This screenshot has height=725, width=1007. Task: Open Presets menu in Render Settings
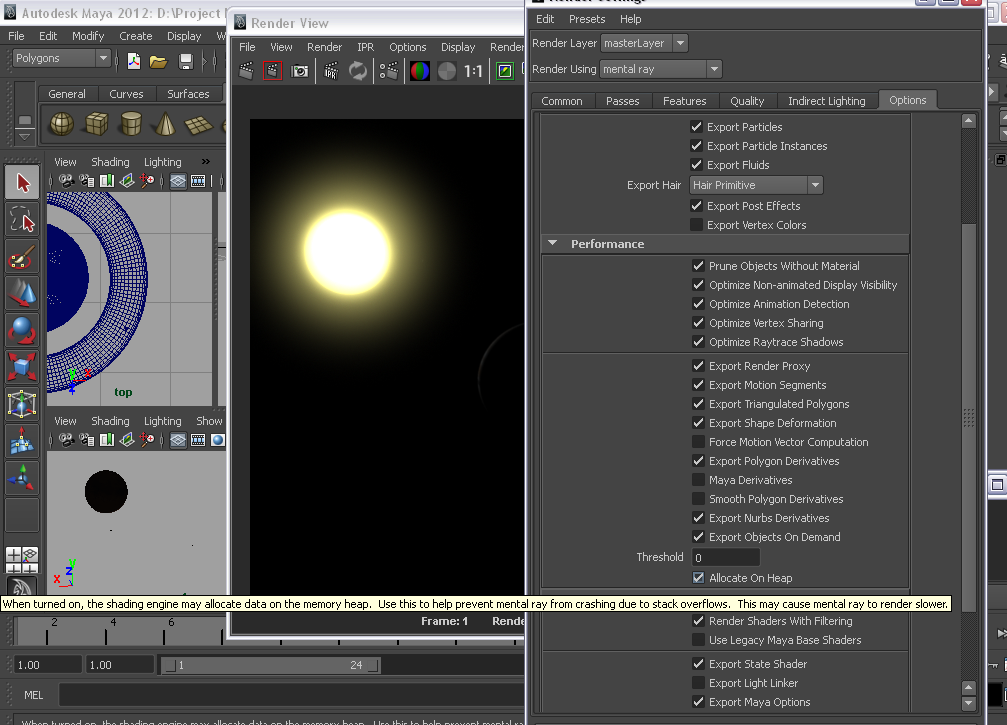point(587,19)
